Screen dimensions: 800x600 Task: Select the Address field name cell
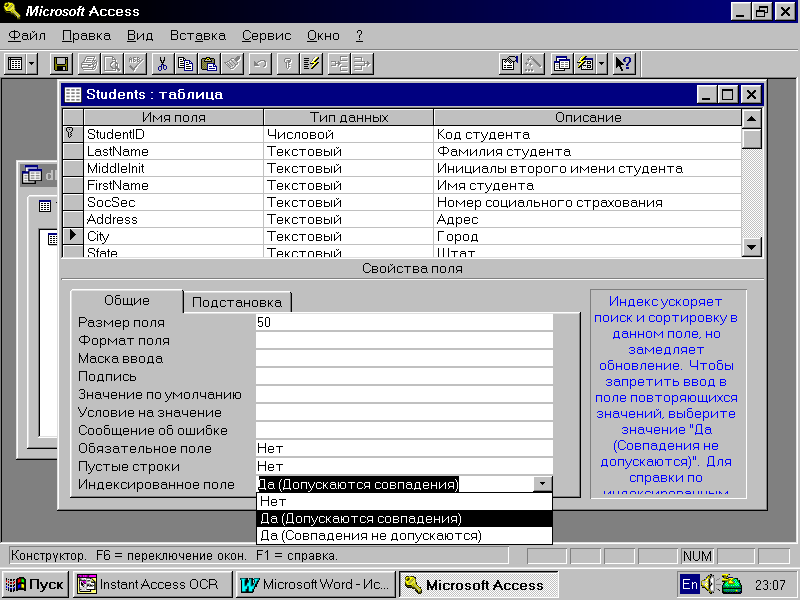[x=173, y=219]
